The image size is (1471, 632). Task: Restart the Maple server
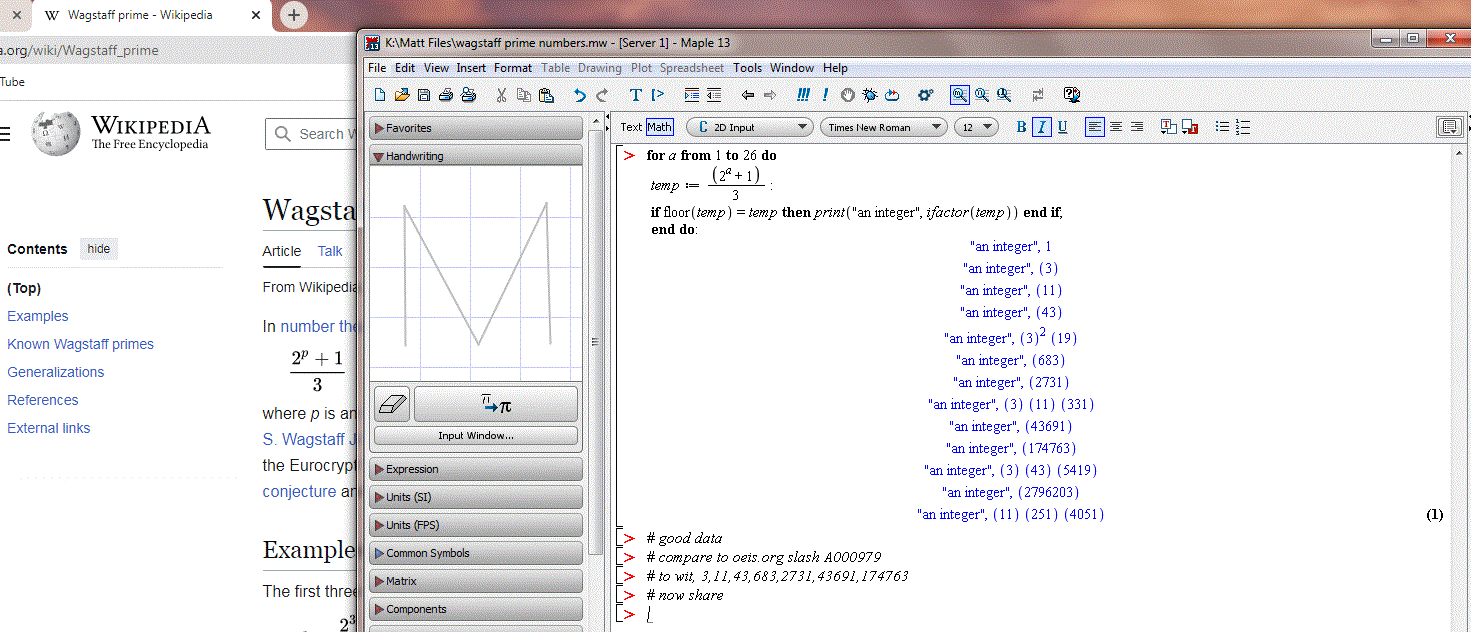pyautogui.click(x=892, y=95)
